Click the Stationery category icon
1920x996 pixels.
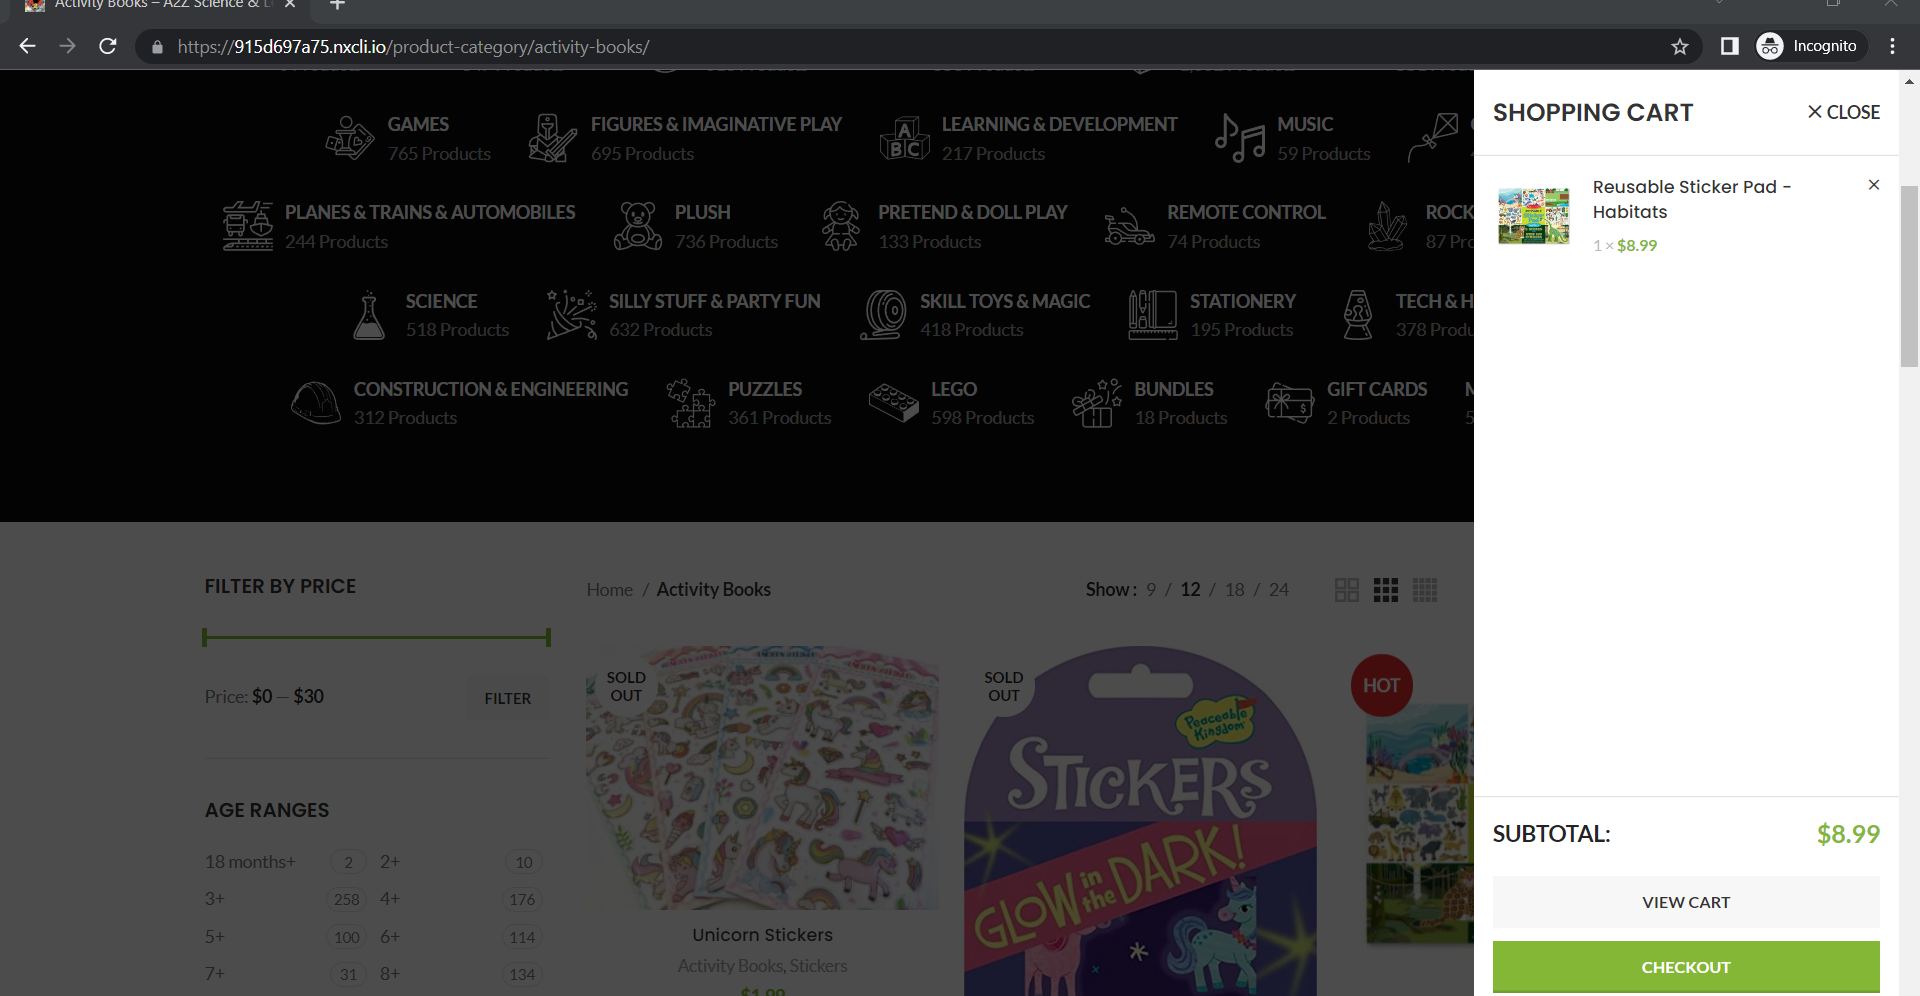[x=1153, y=315]
